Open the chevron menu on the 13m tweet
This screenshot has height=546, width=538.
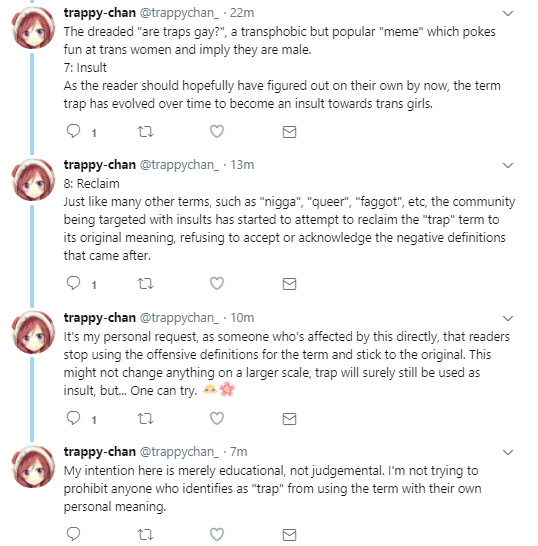[x=508, y=165]
